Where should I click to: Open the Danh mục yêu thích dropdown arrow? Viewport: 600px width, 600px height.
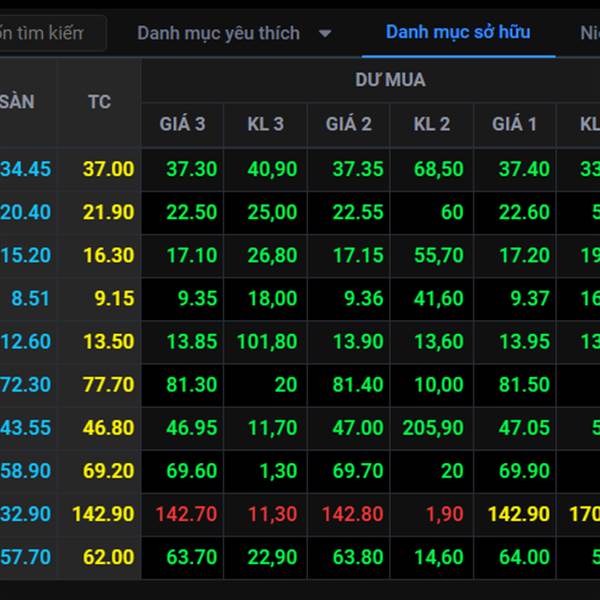324,34
